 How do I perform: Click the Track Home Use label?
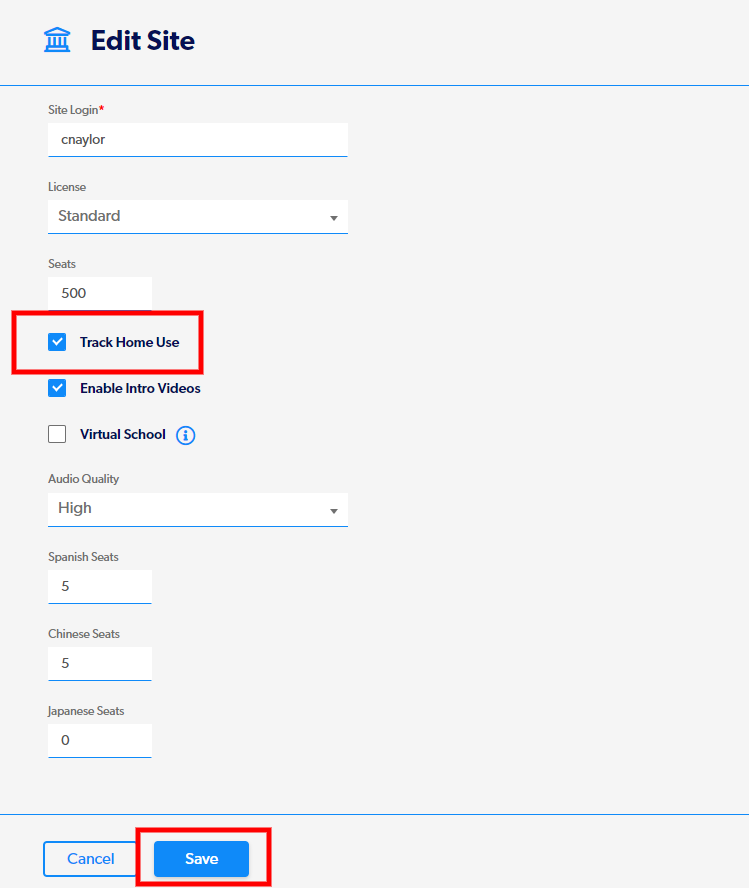pyautogui.click(x=130, y=342)
